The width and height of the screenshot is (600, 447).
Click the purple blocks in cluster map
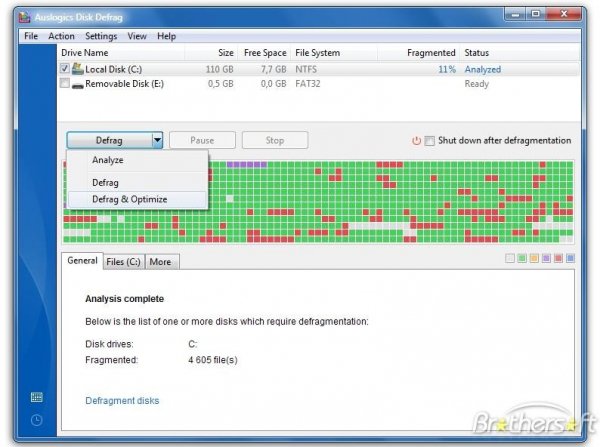coord(247,165)
